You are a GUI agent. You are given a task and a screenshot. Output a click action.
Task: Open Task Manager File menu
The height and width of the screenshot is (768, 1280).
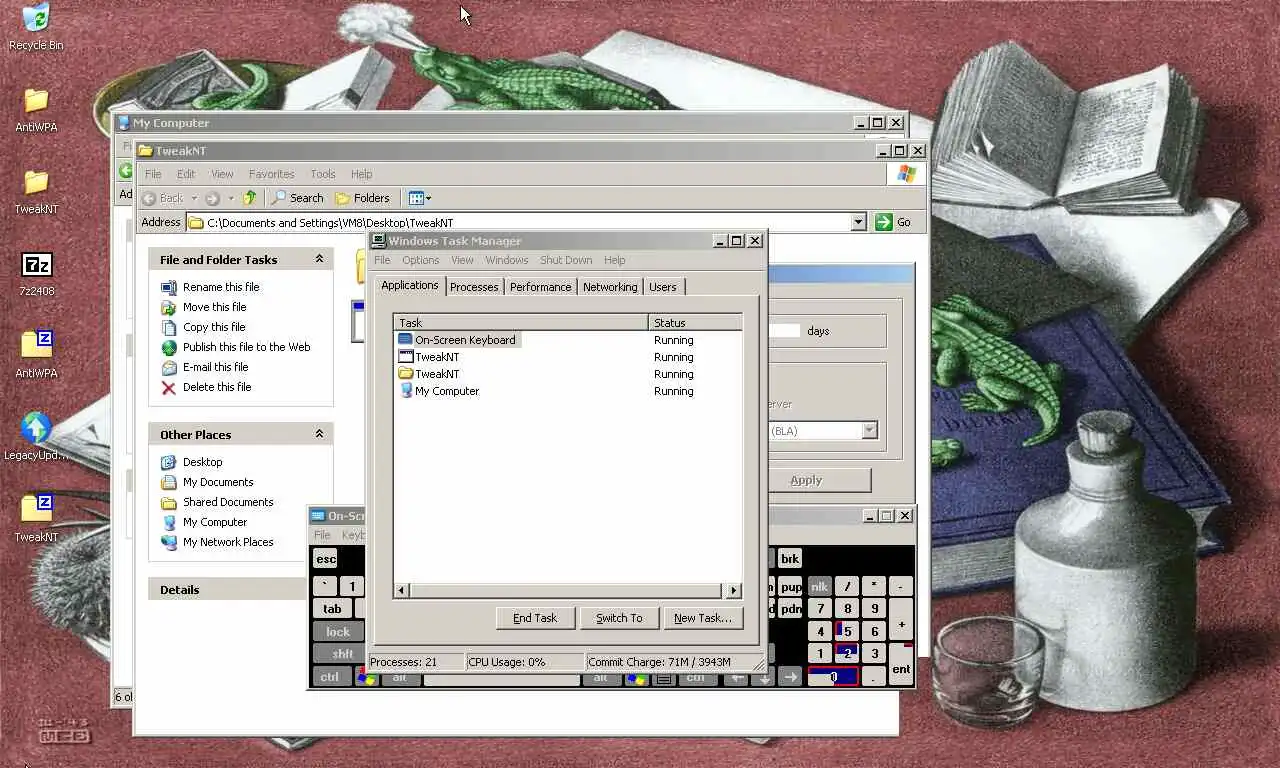(x=382, y=260)
